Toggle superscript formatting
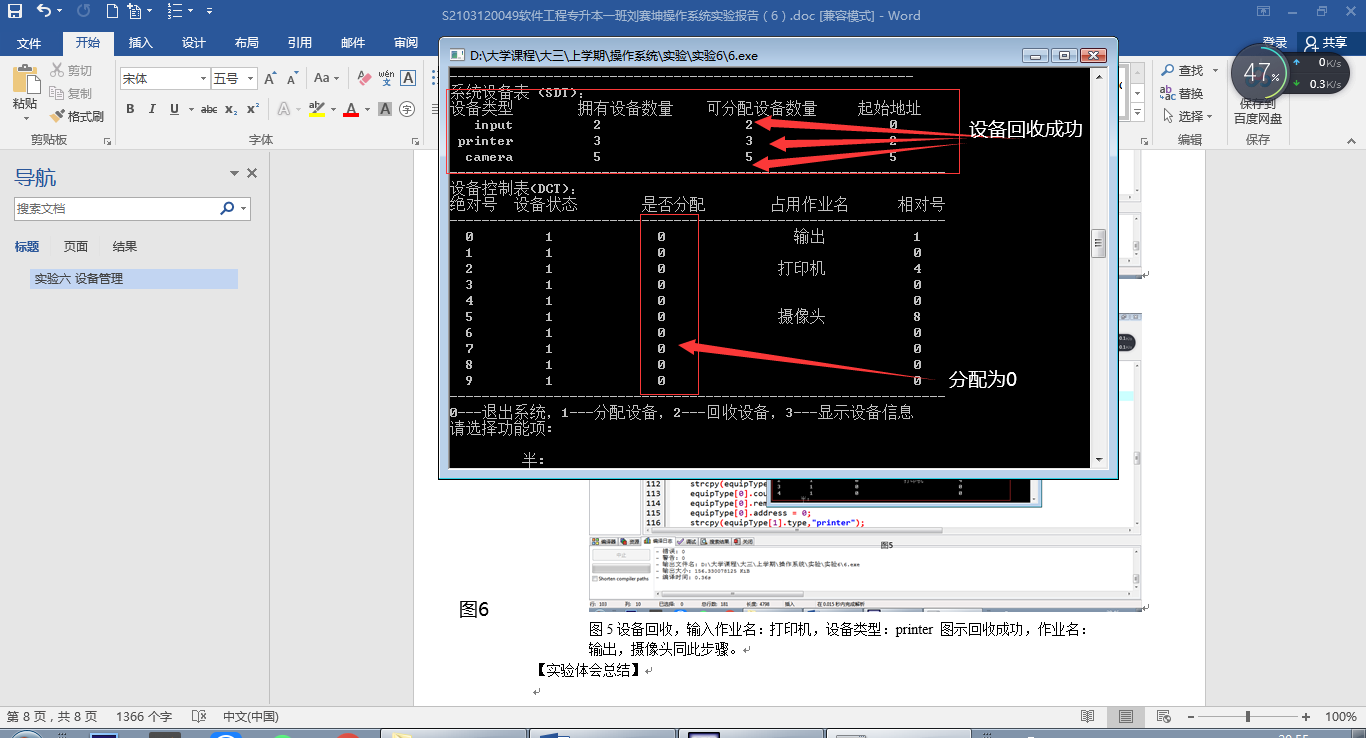The width and height of the screenshot is (1366, 738). (x=253, y=109)
